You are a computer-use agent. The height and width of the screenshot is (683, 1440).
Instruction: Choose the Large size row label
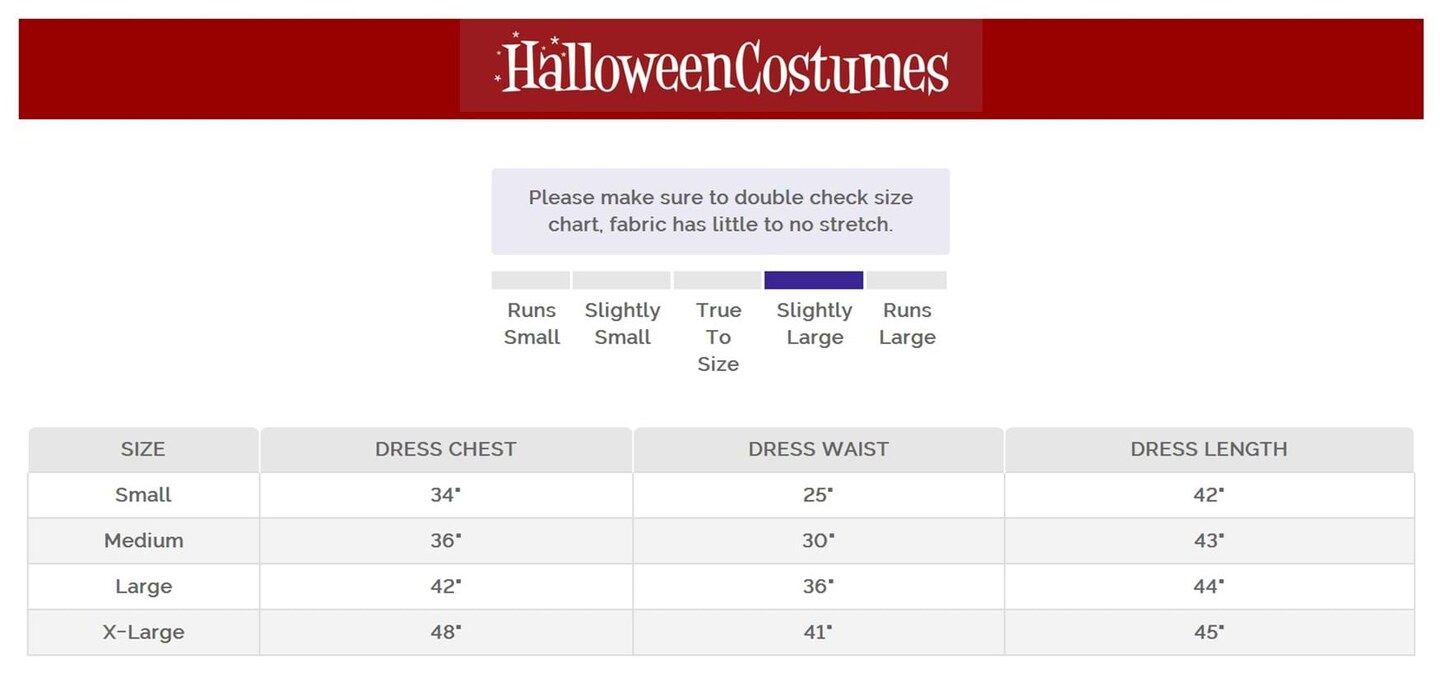[143, 587]
